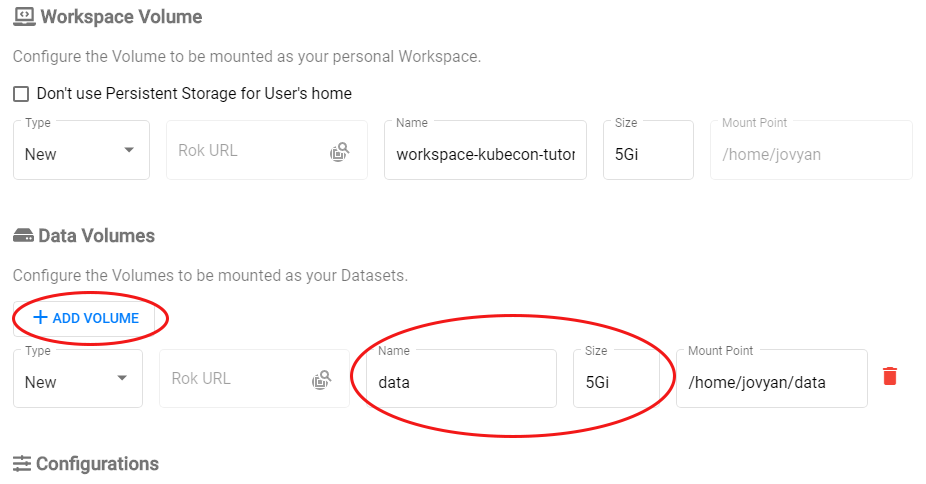Click the plus icon beside Add Volume

pyautogui.click(x=40, y=317)
